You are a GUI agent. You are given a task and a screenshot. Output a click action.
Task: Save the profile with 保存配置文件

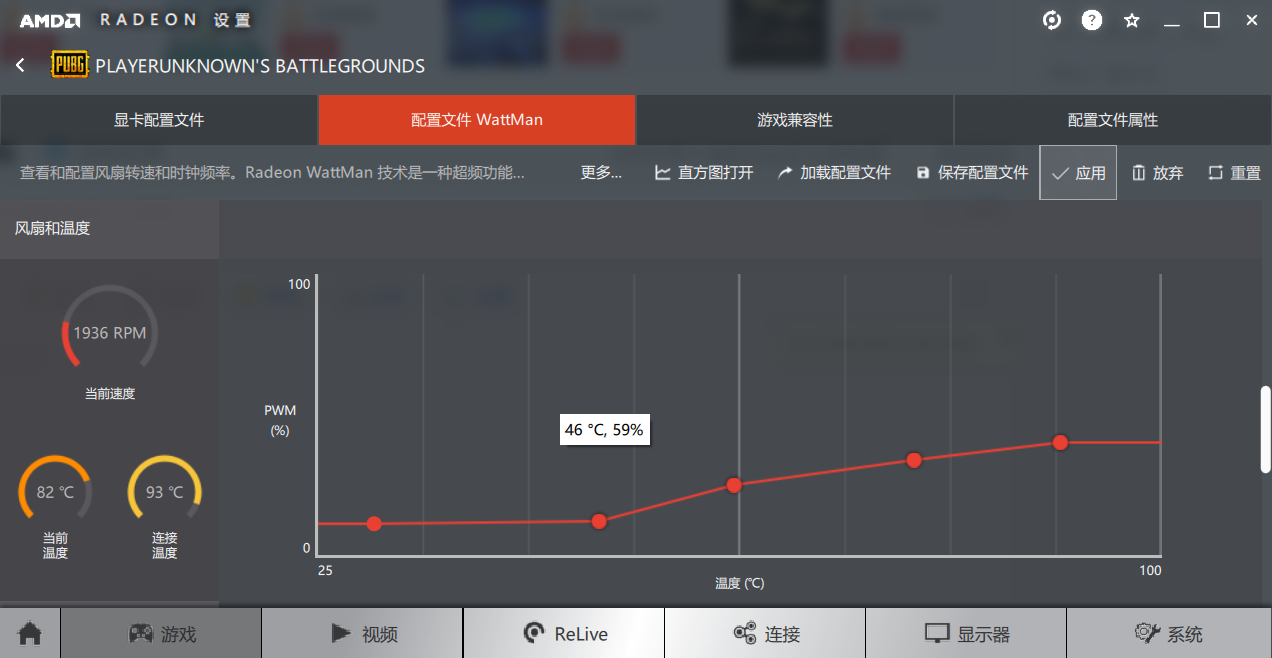coord(972,173)
